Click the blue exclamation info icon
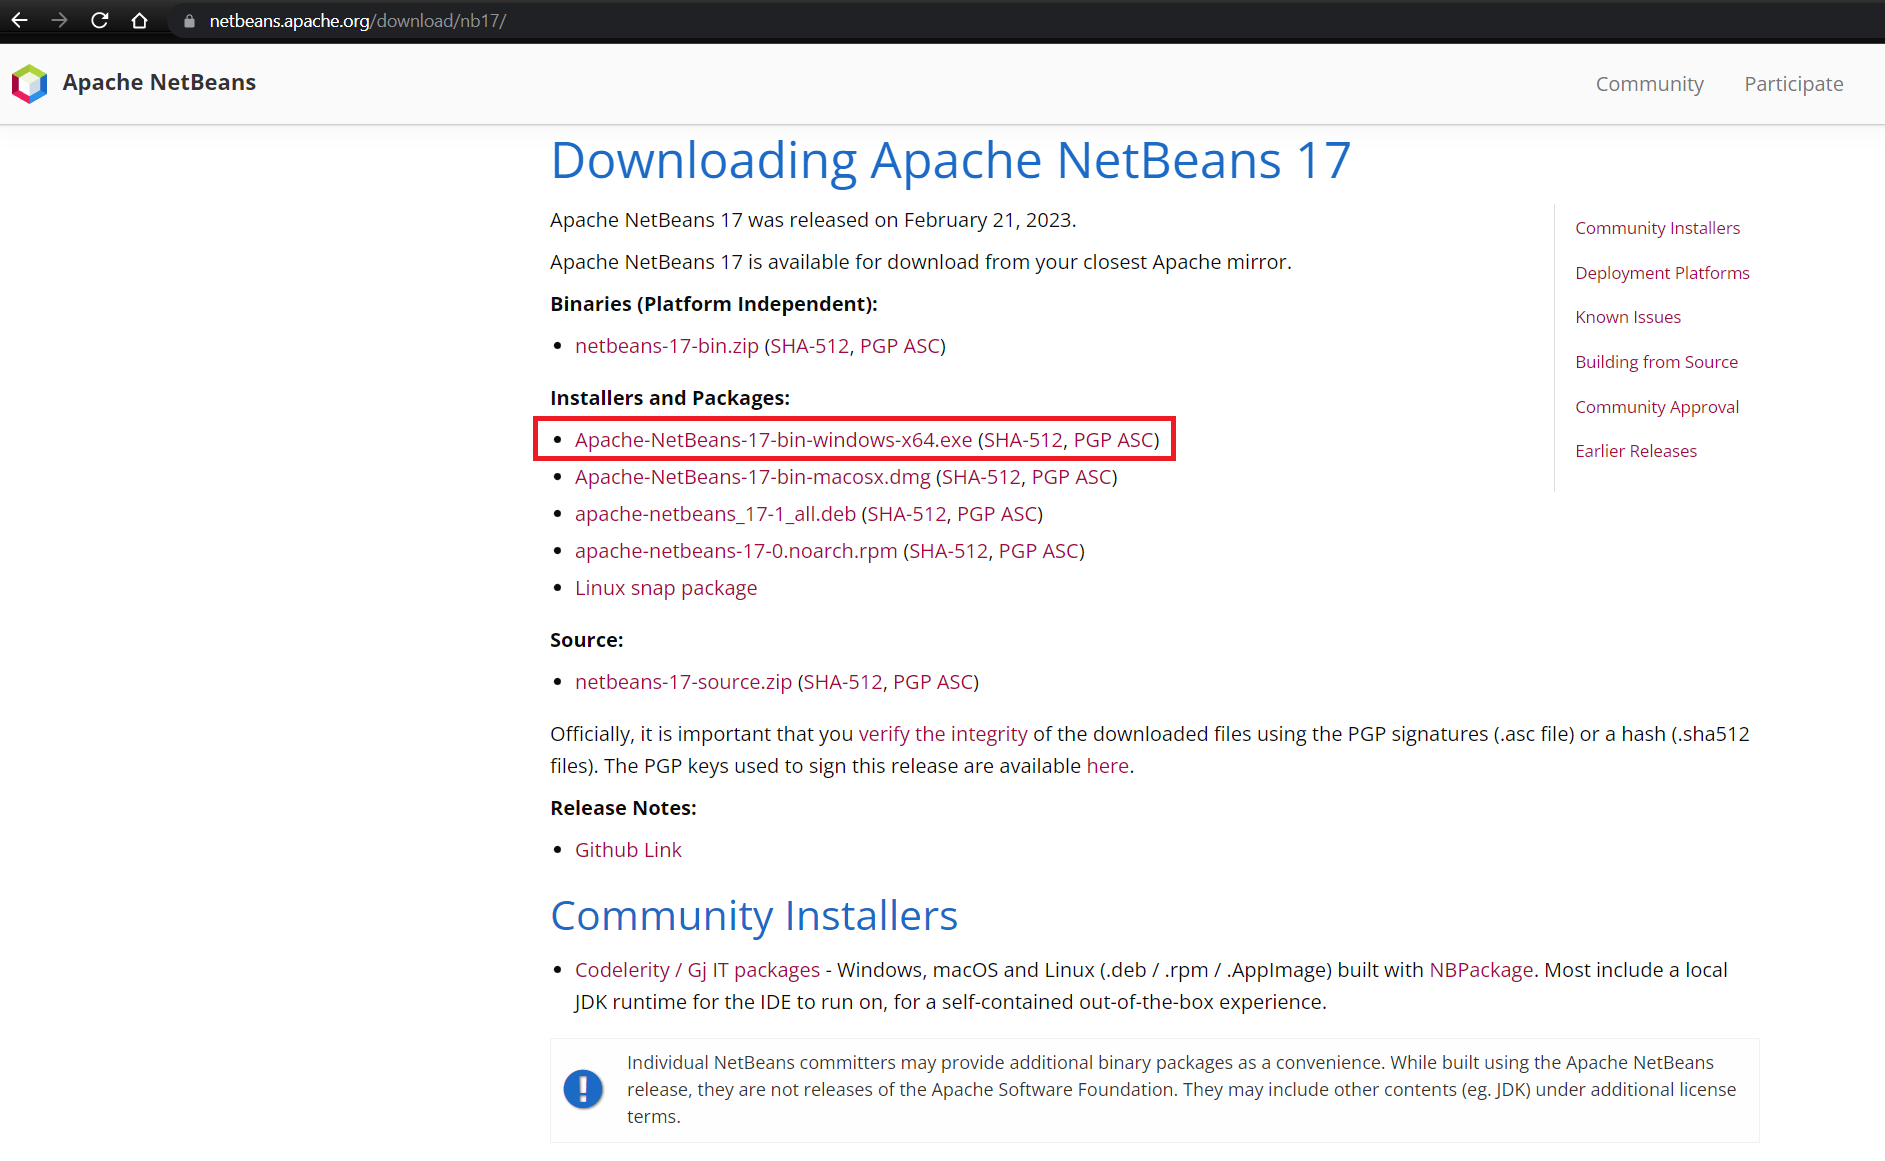 point(583,1089)
